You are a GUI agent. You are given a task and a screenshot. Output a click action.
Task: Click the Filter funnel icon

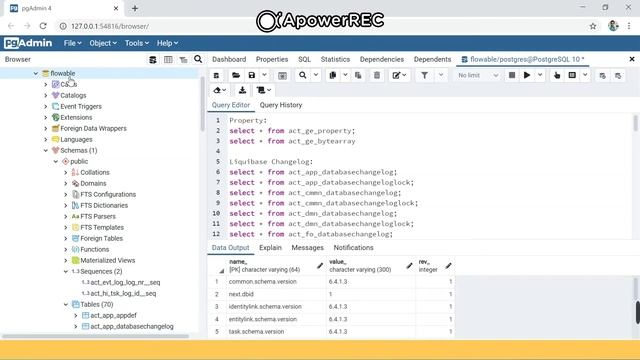(x=424, y=75)
